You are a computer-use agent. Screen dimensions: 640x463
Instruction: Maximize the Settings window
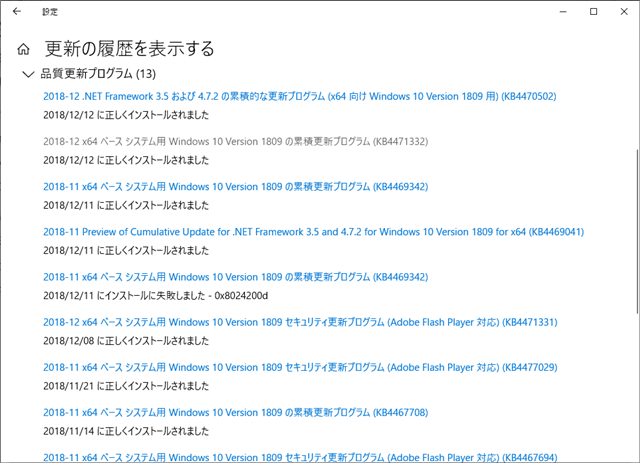point(593,11)
